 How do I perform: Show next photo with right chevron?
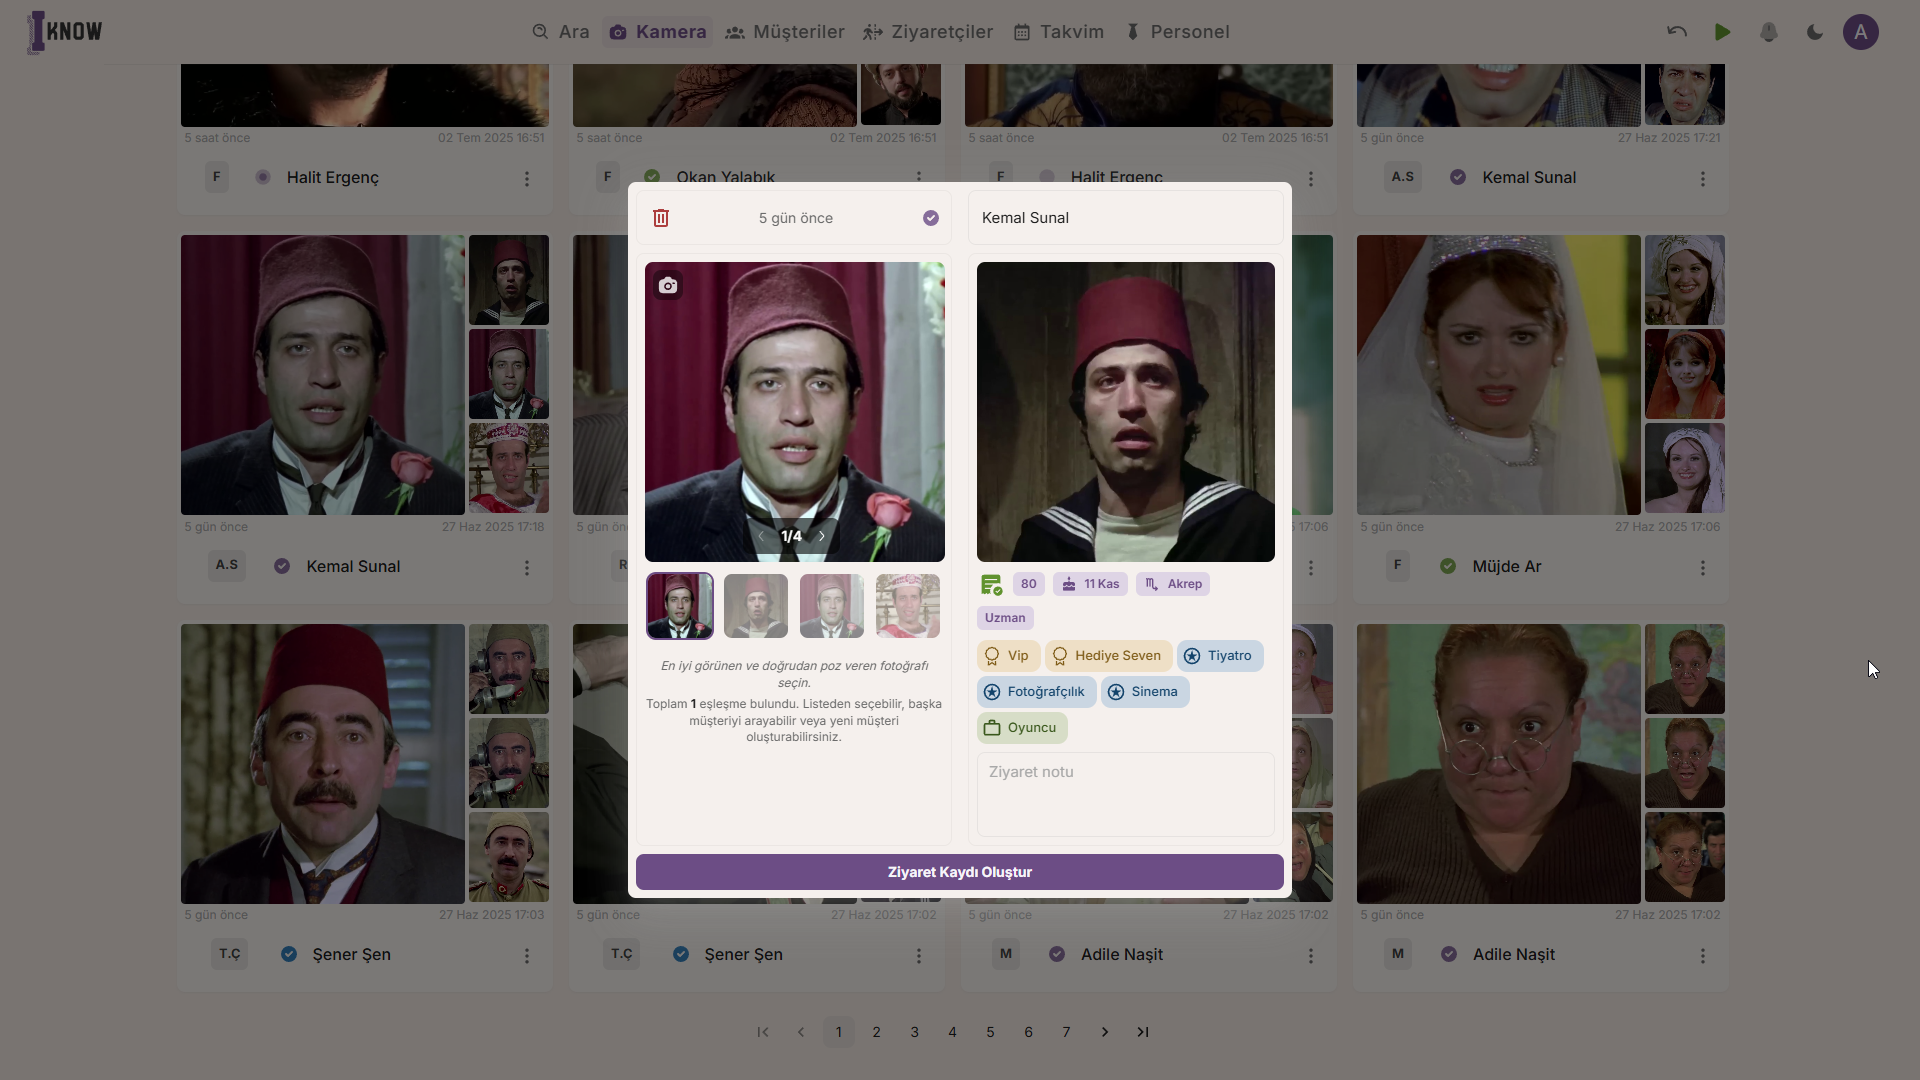pos(822,537)
